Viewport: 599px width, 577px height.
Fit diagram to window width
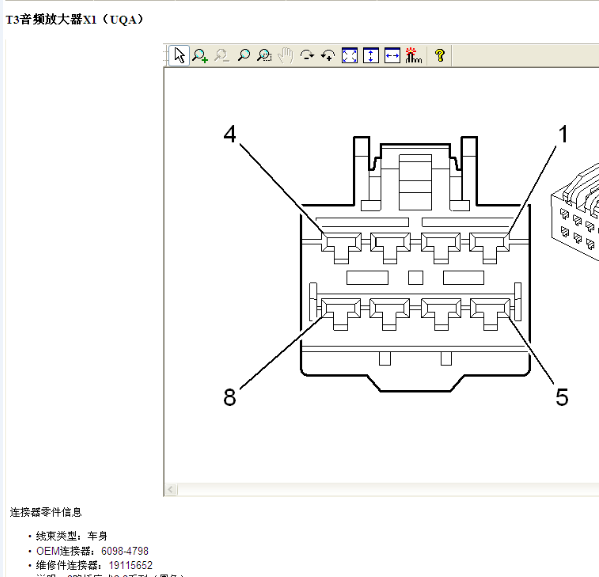(392, 56)
